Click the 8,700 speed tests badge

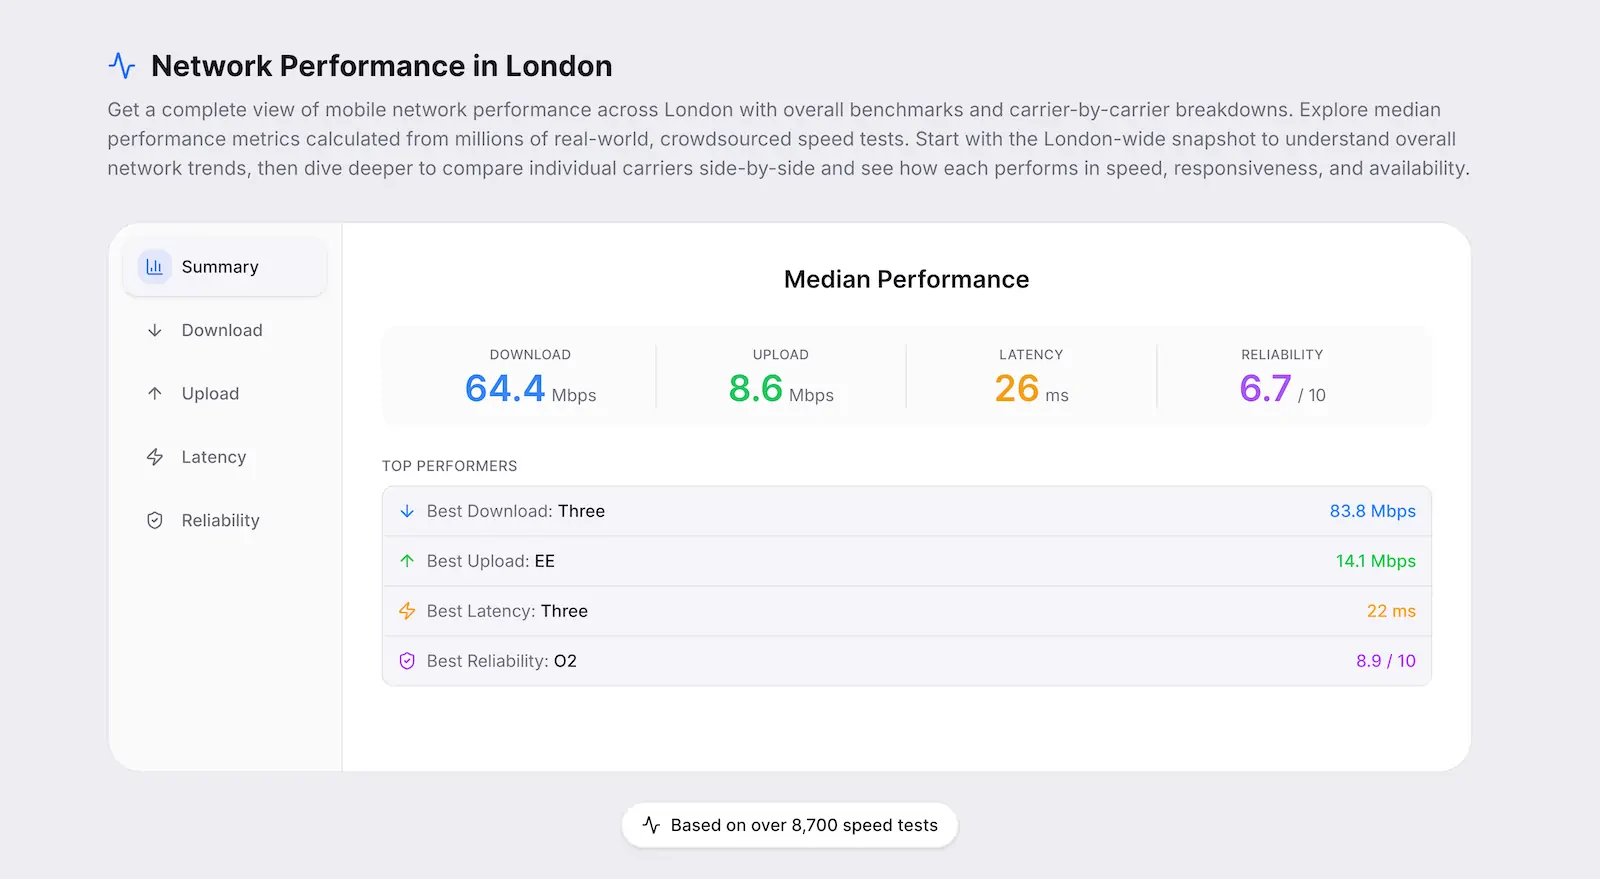pos(790,825)
